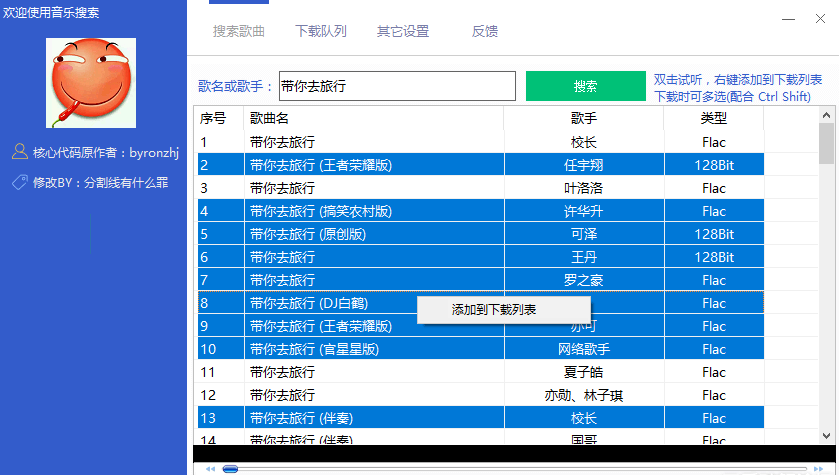Click the song list vertical scrollbar thumb
Screen dimensions: 839x475
point(826,143)
